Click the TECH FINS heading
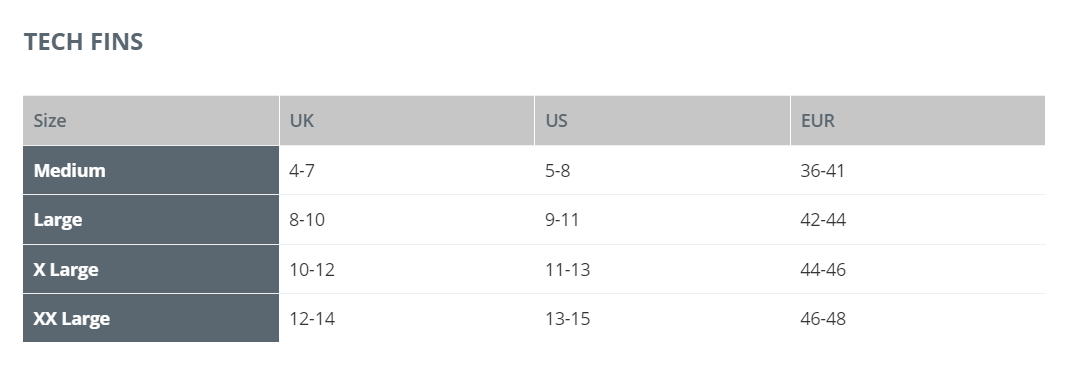 tap(84, 42)
